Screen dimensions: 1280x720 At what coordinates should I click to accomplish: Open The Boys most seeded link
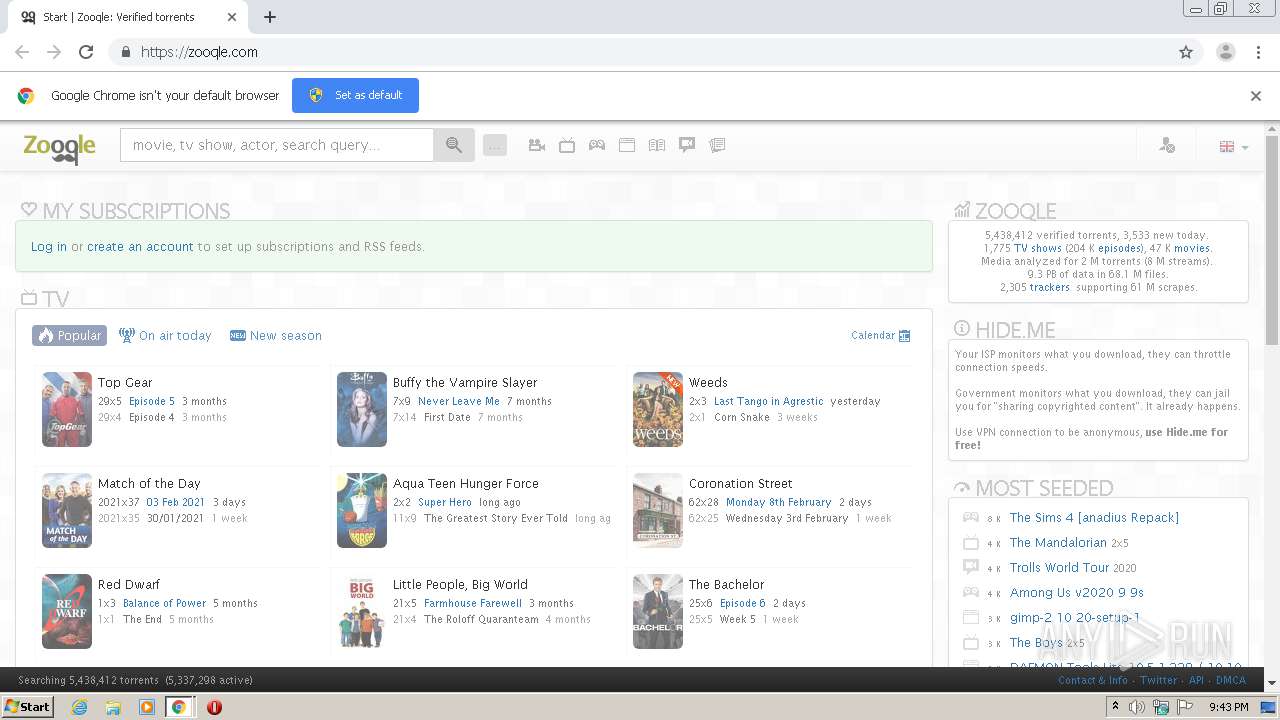point(1036,642)
